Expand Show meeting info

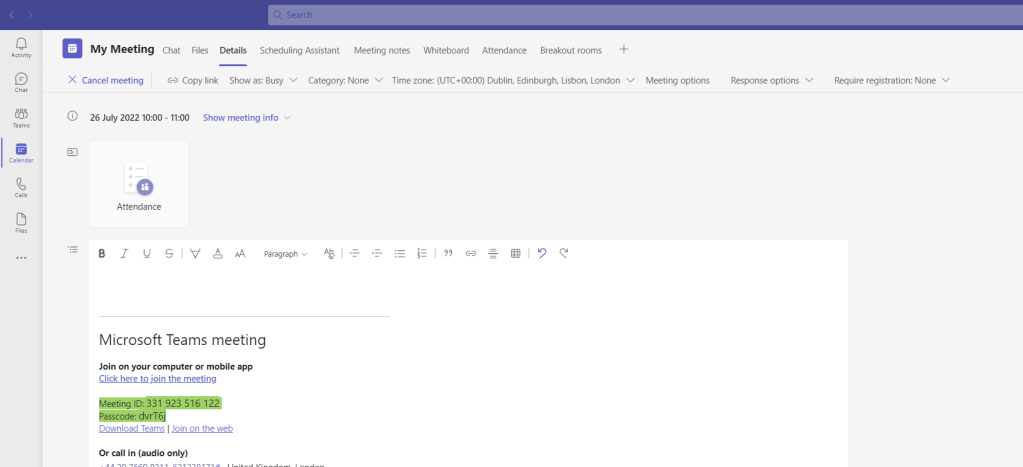click(x=247, y=118)
